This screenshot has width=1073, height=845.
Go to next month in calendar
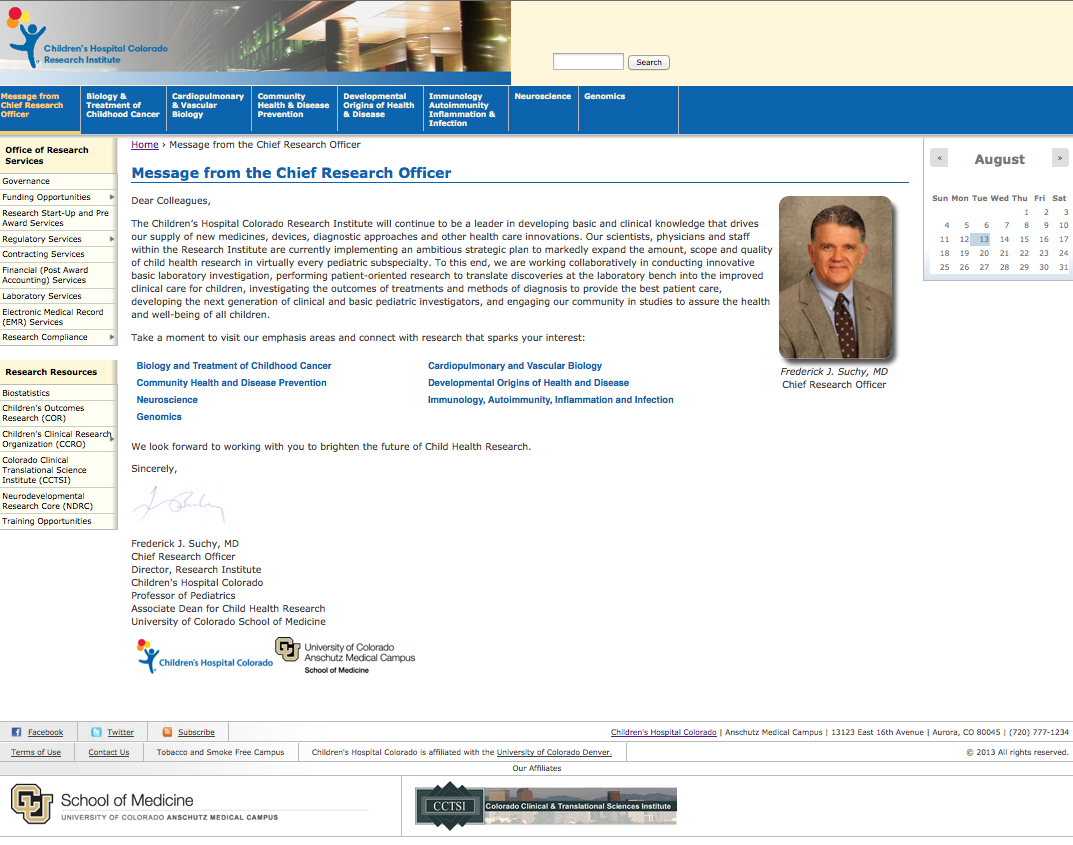coord(1059,158)
